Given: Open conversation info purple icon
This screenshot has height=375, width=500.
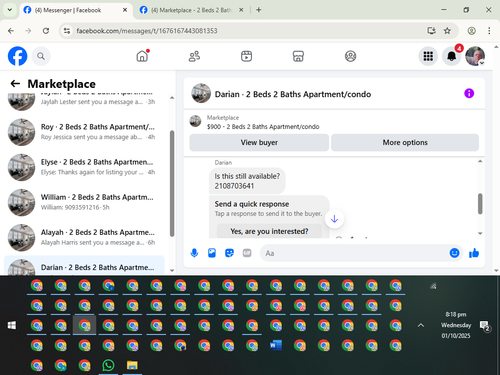Looking at the screenshot, I should (469, 93).
